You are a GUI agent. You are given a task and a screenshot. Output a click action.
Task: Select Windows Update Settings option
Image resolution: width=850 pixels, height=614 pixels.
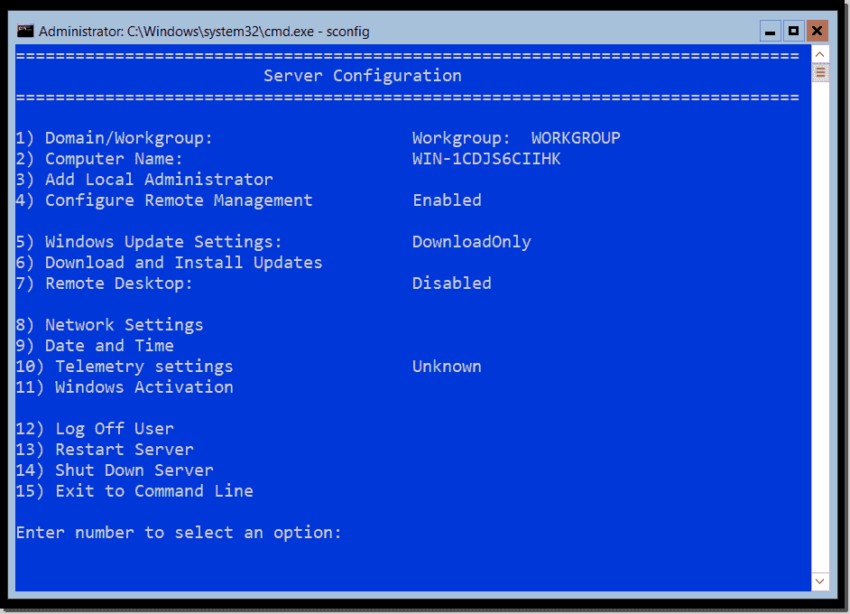coord(150,241)
